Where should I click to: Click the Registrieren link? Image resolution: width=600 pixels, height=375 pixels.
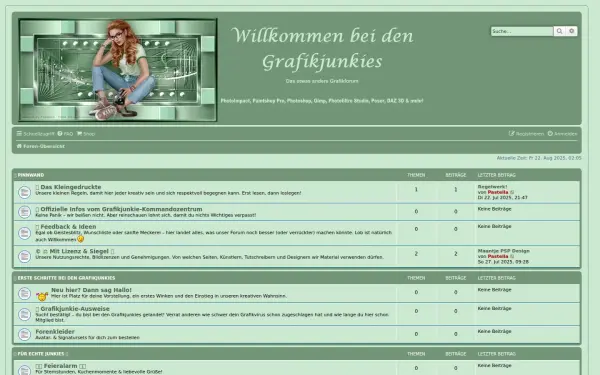526,134
